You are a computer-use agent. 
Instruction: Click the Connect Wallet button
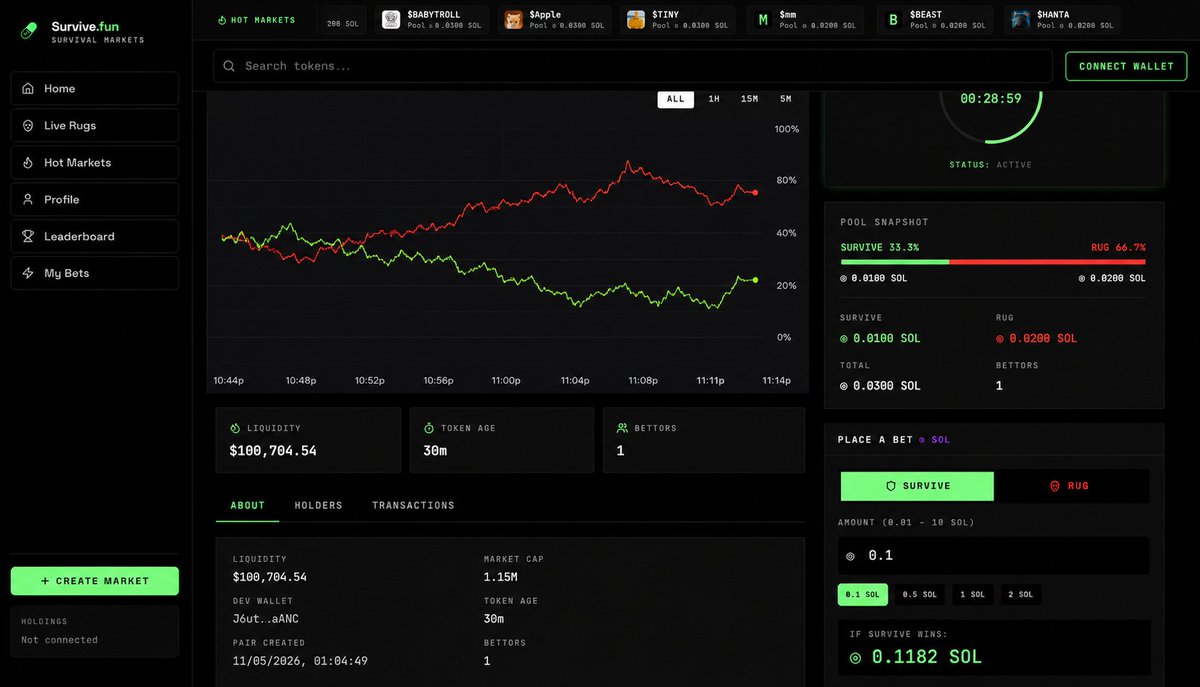[x=1126, y=66]
